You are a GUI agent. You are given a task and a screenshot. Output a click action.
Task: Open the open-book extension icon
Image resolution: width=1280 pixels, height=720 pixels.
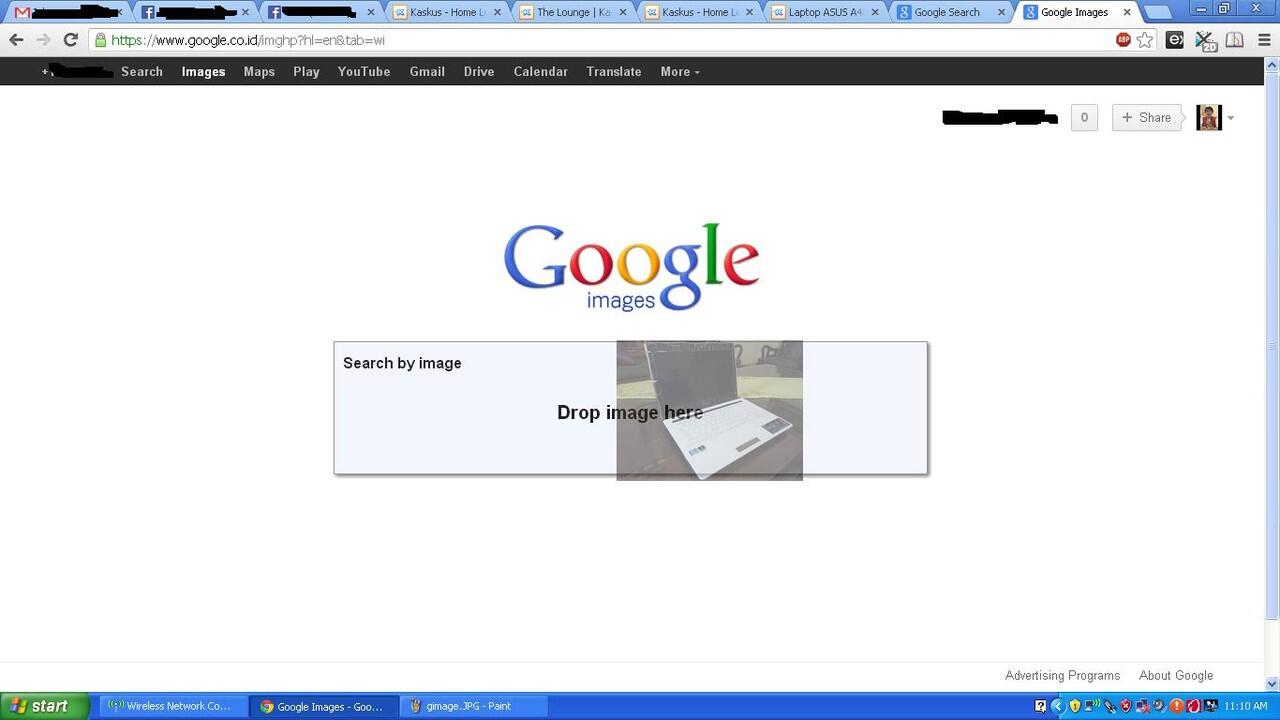coord(1235,40)
